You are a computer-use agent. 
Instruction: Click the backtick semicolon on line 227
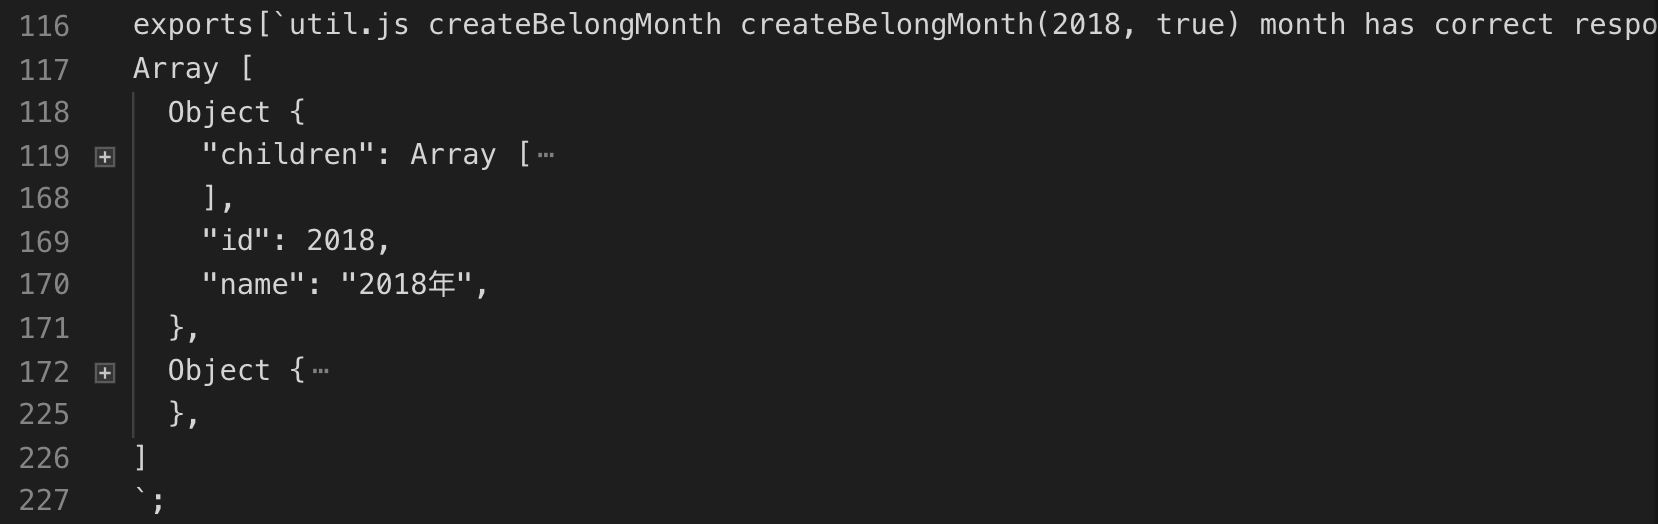149,498
